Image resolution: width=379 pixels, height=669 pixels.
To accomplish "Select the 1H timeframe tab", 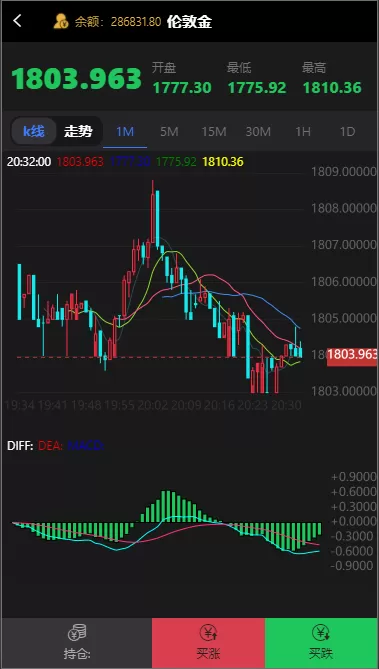I will tap(303, 132).
